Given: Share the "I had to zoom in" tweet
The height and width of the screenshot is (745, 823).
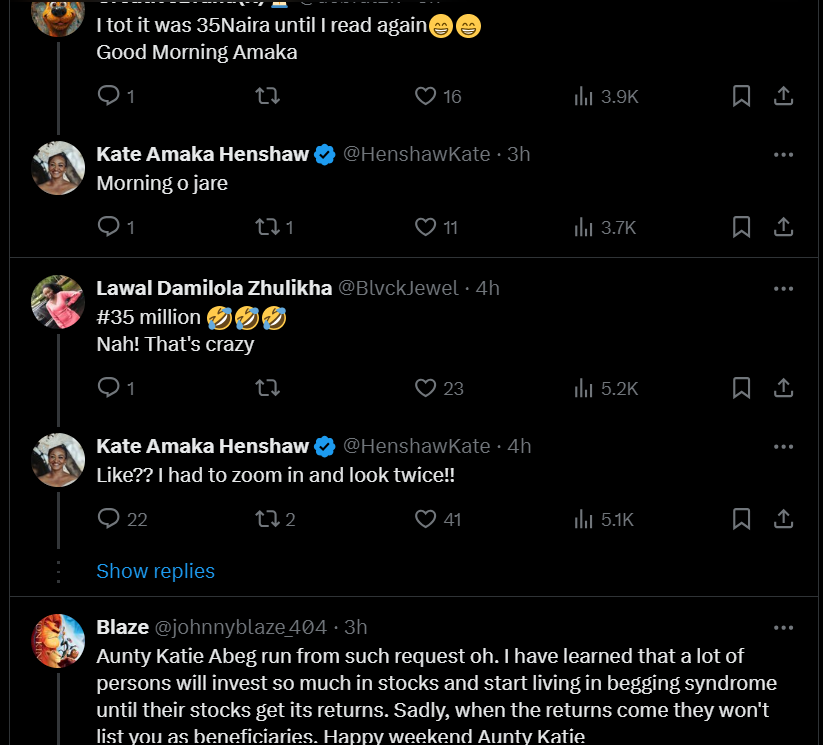Looking at the screenshot, I should (783, 519).
